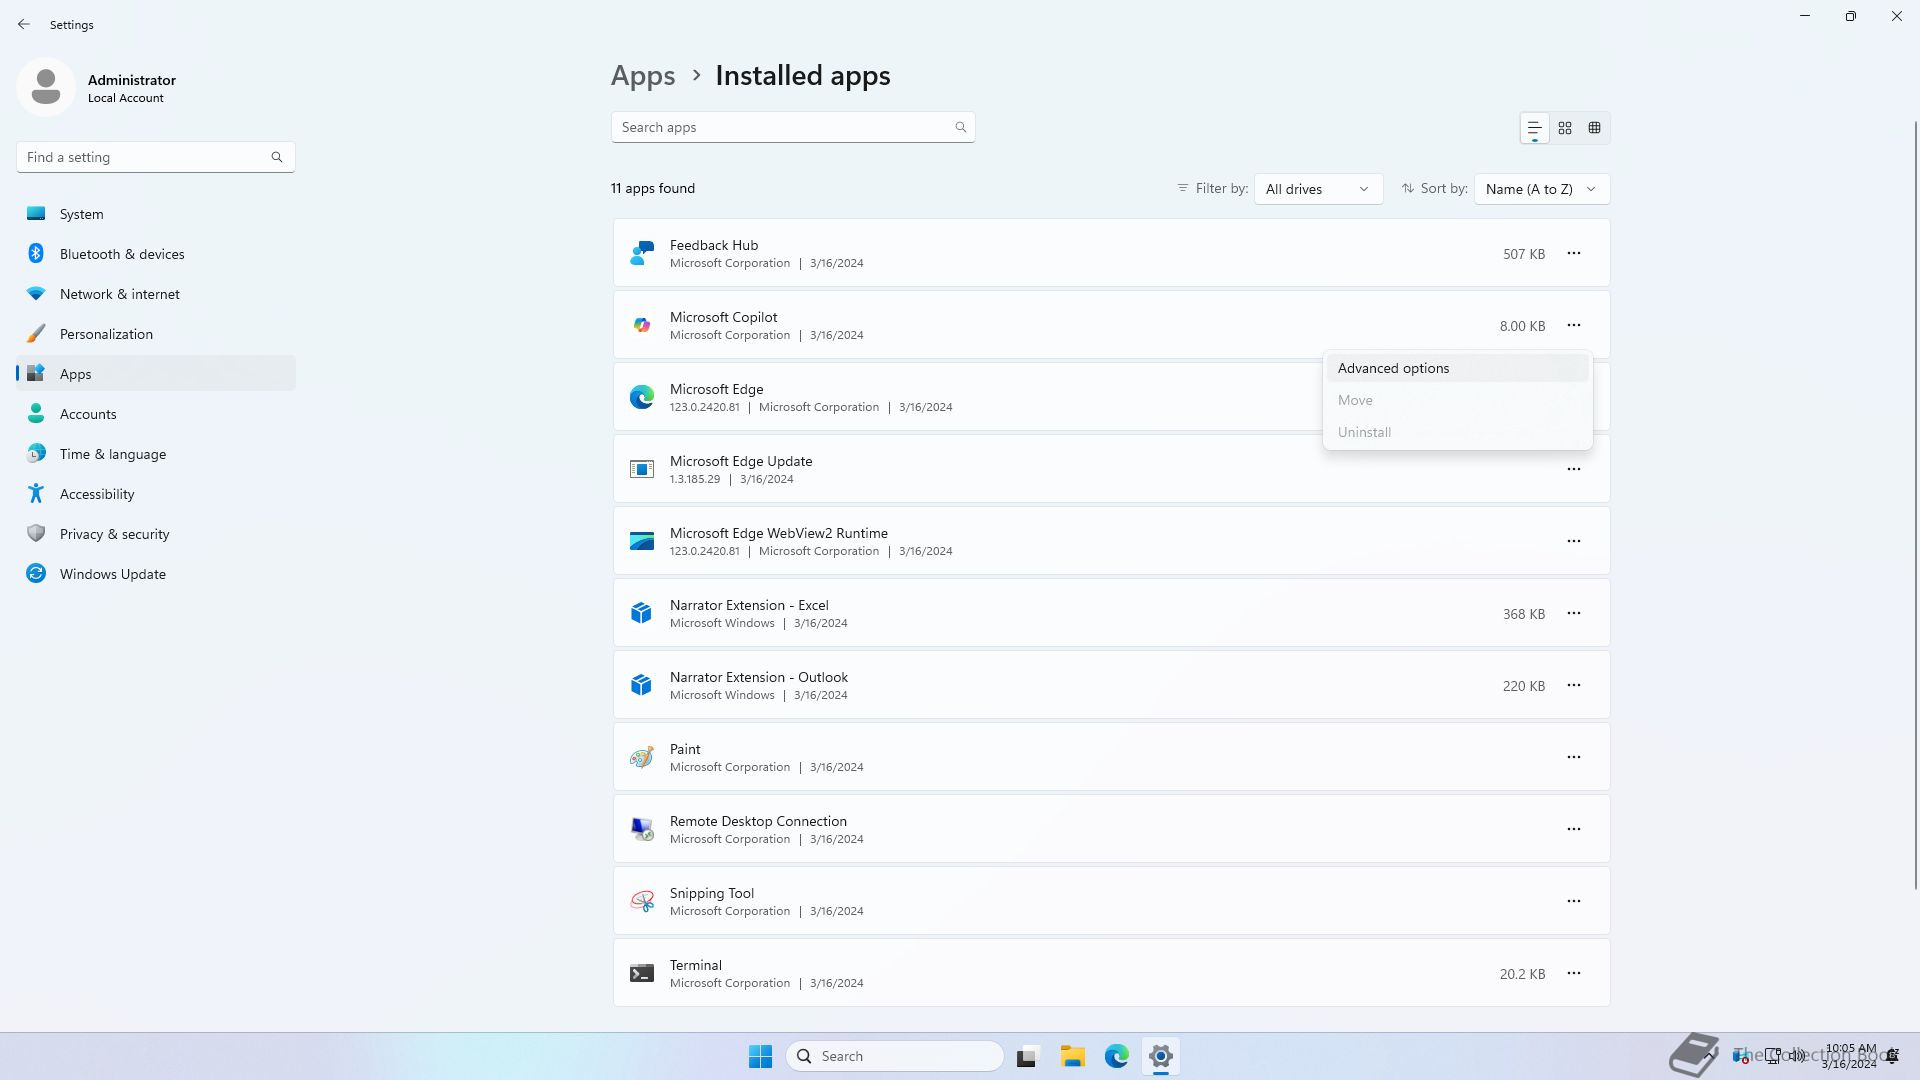Open more options for Terminal
Image resolution: width=1920 pixels, height=1080 pixels.
tap(1574, 974)
